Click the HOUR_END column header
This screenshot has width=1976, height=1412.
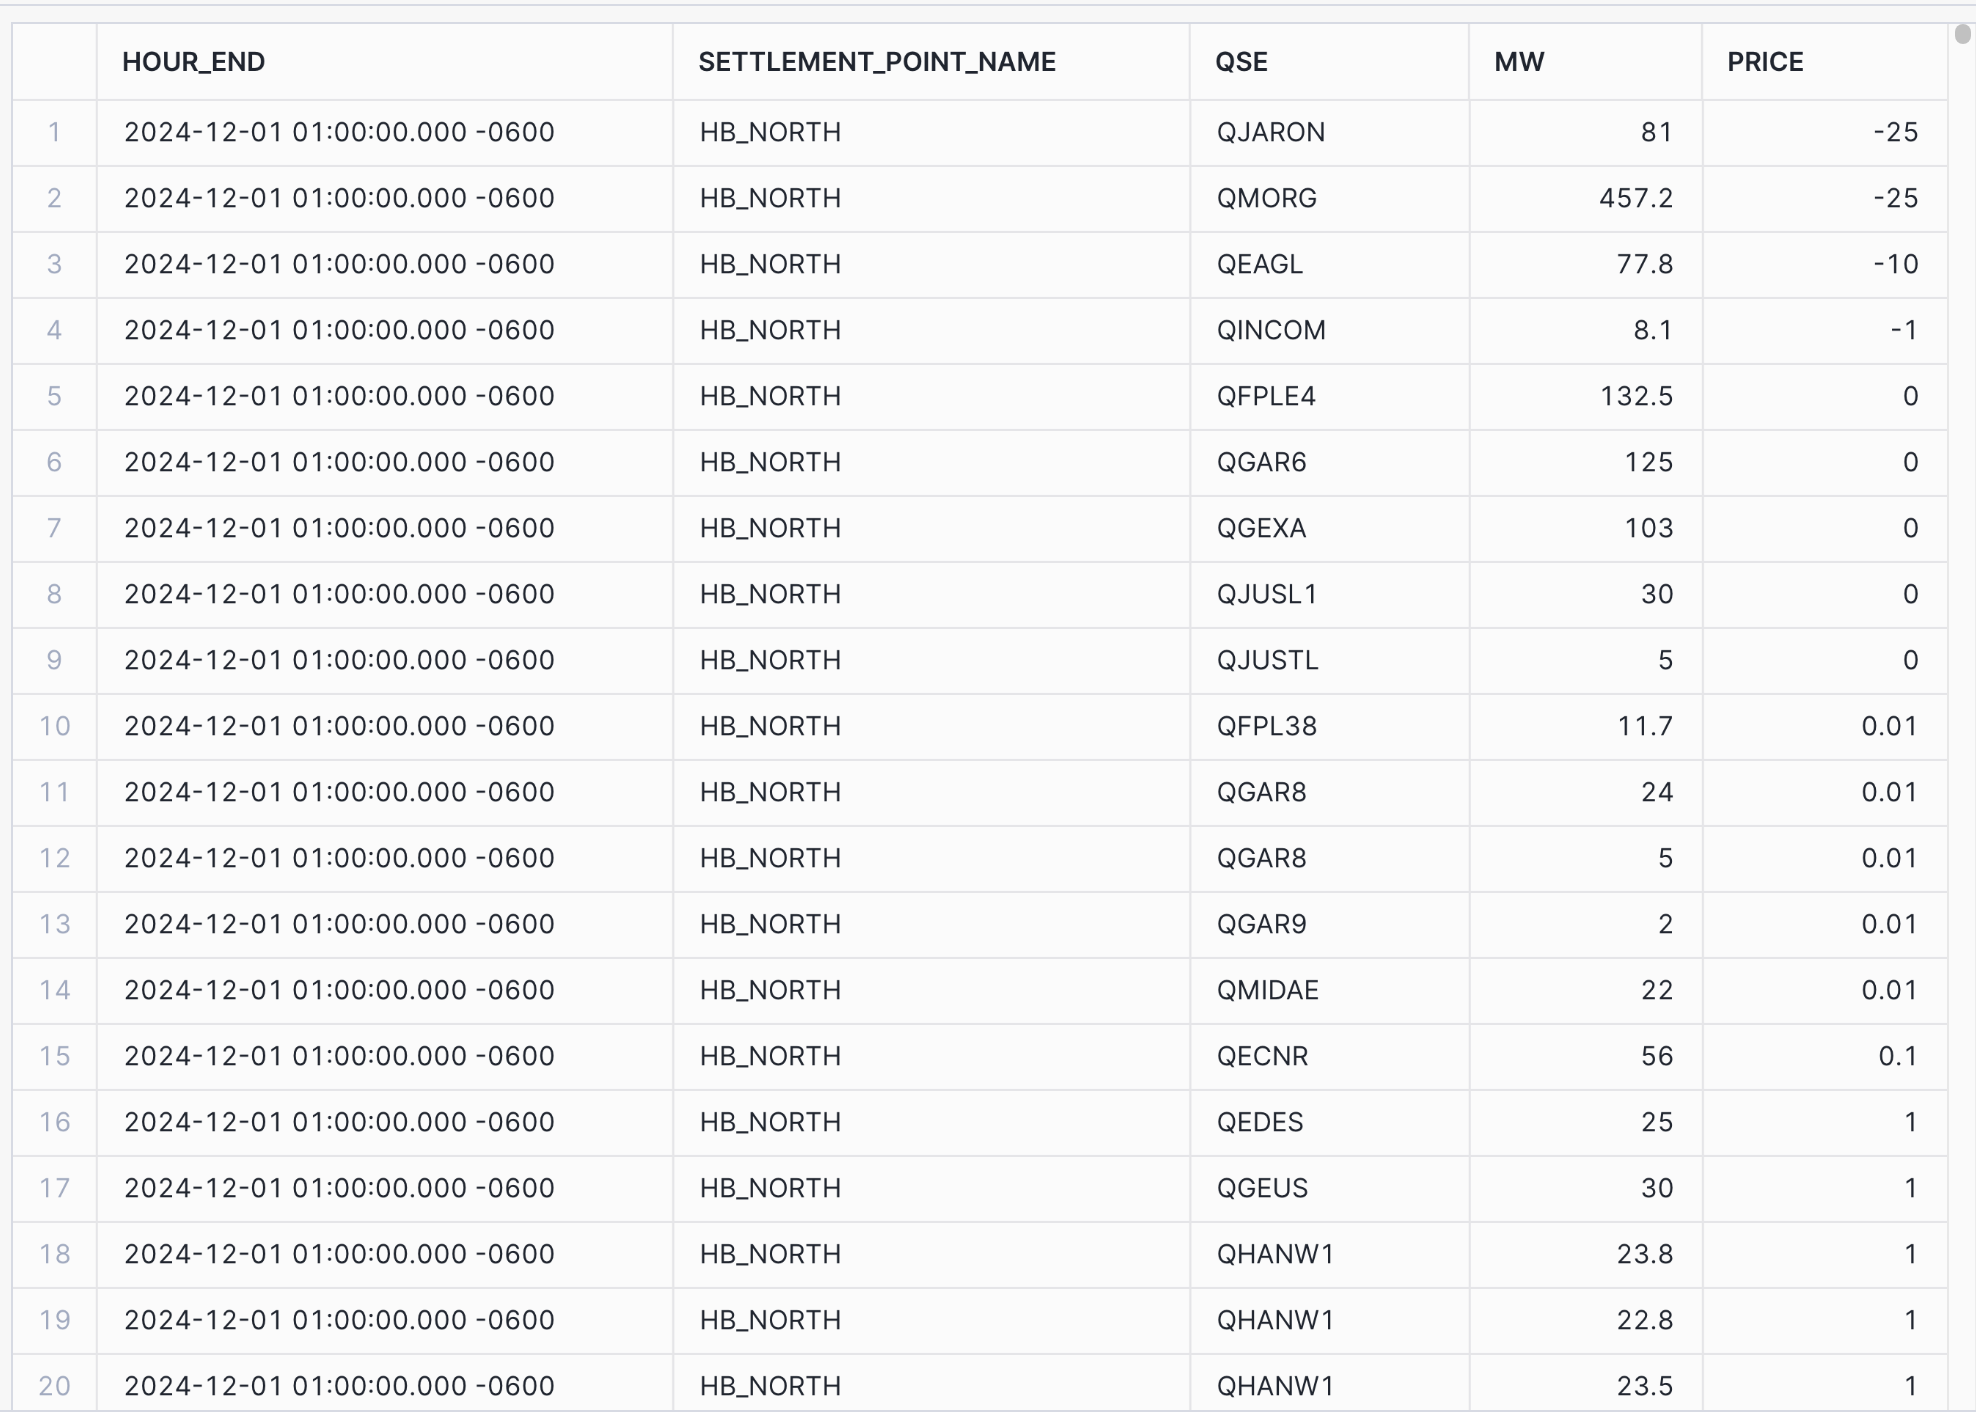pos(193,62)
